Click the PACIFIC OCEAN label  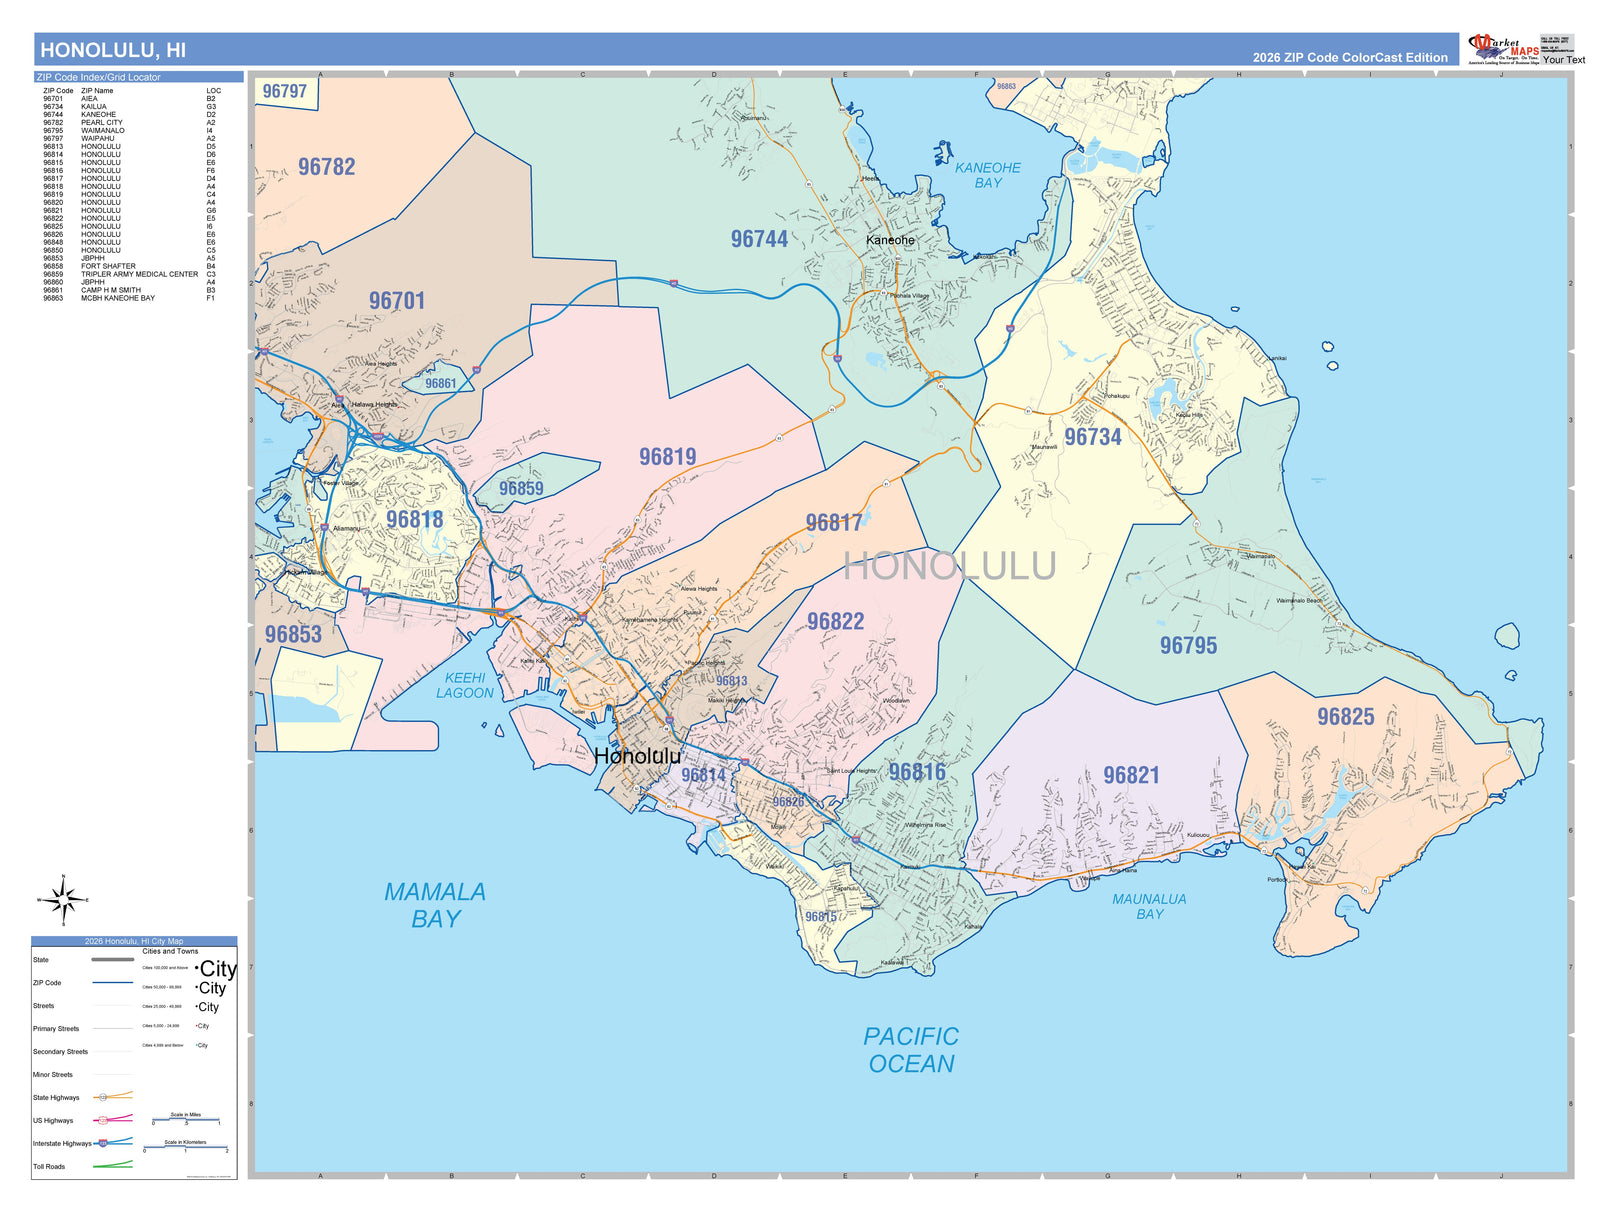911,1050
